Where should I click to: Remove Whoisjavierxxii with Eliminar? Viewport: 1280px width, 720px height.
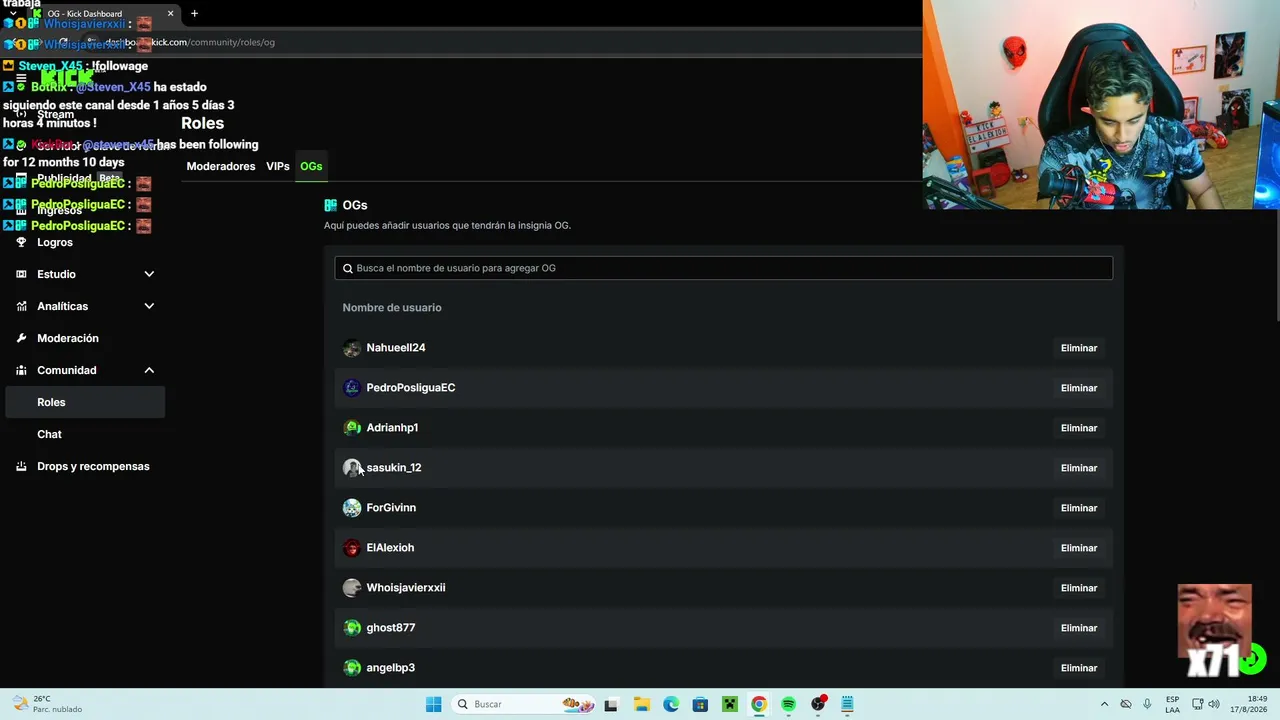coord(1079,588)
